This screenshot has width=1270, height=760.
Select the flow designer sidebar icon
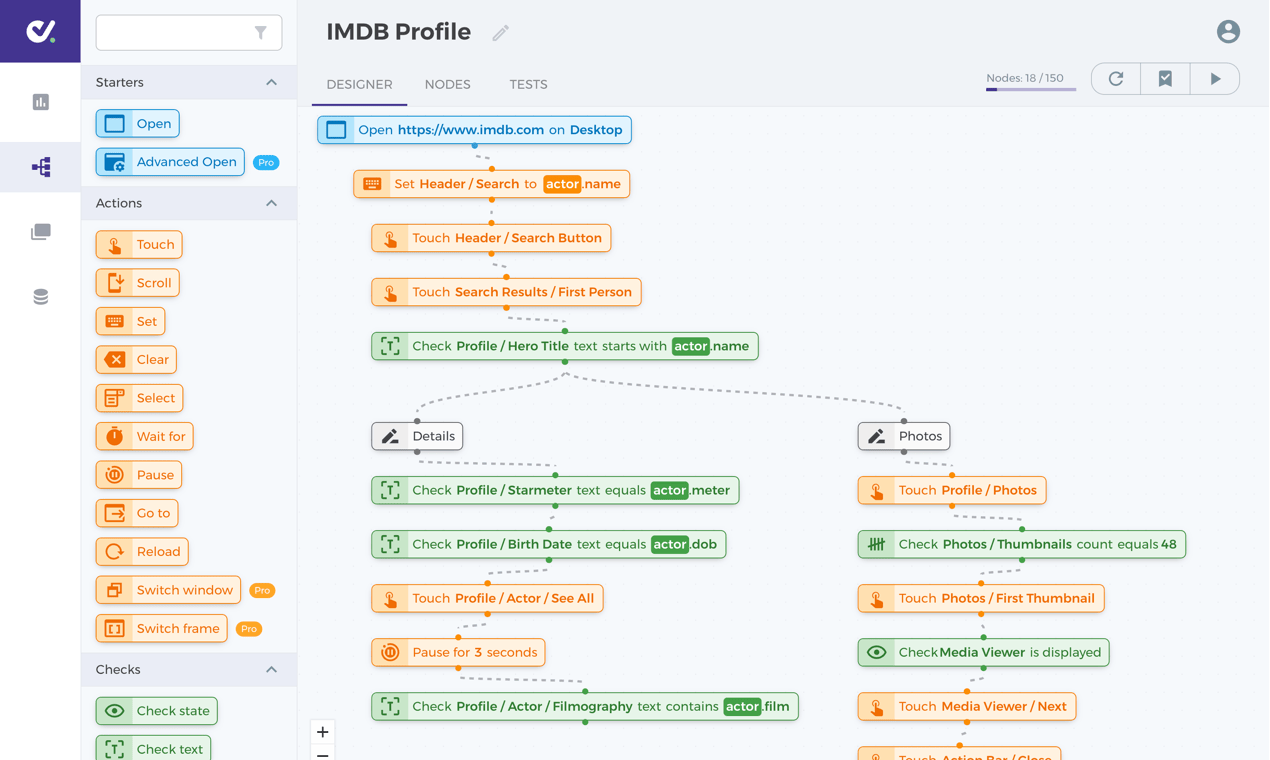pyautogui.click(x=40, y=167)
